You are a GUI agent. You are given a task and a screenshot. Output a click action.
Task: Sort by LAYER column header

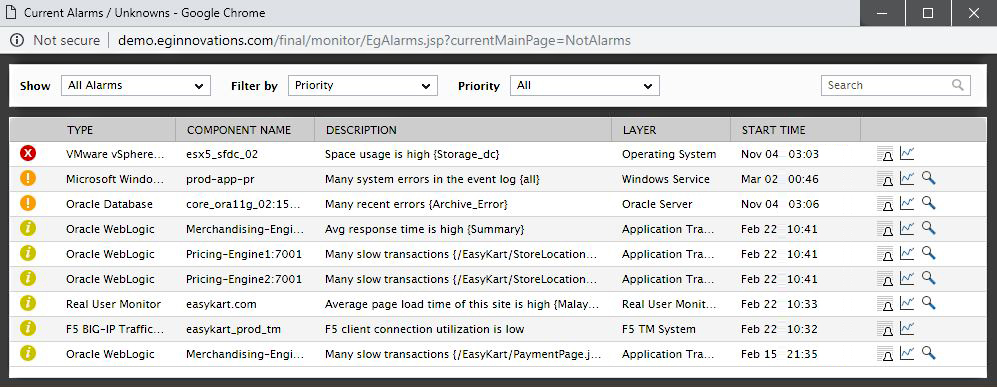[640, 130]
